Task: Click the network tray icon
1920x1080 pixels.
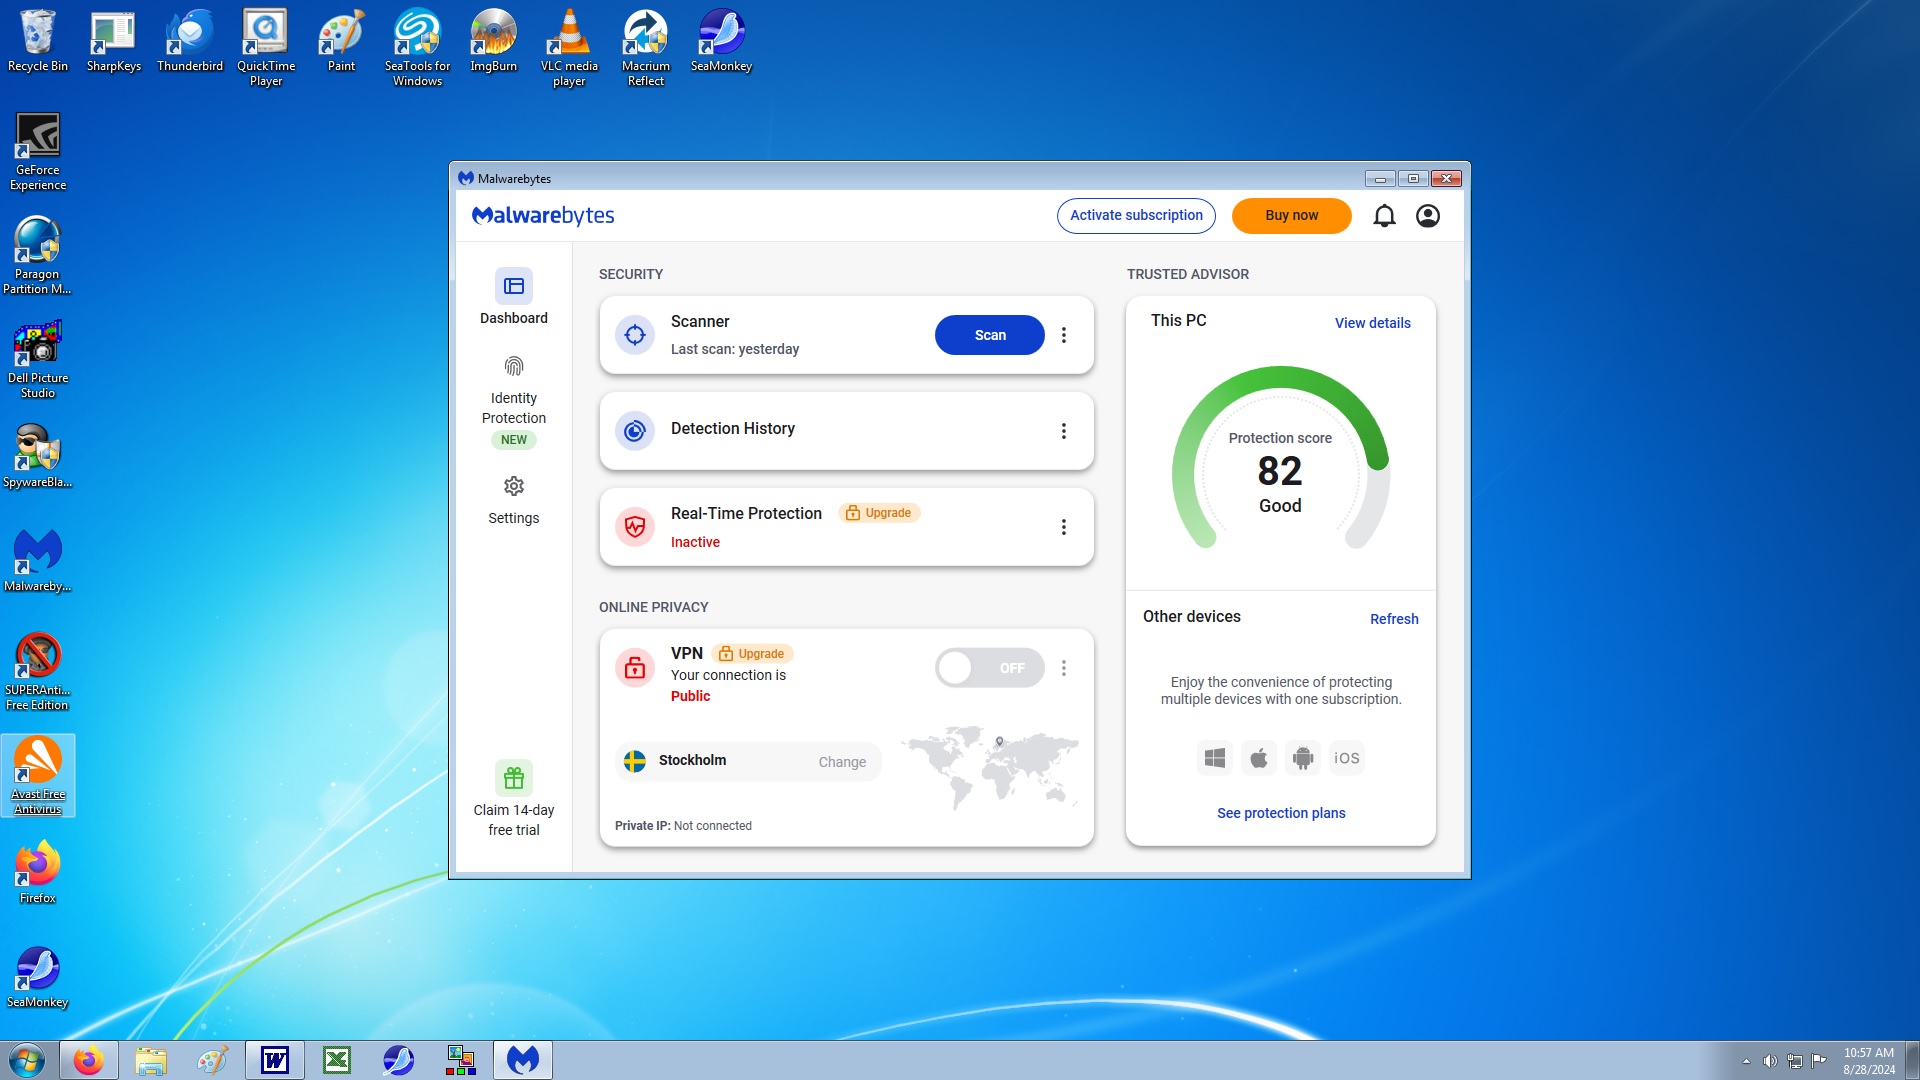Action: coord(1795,1061)
